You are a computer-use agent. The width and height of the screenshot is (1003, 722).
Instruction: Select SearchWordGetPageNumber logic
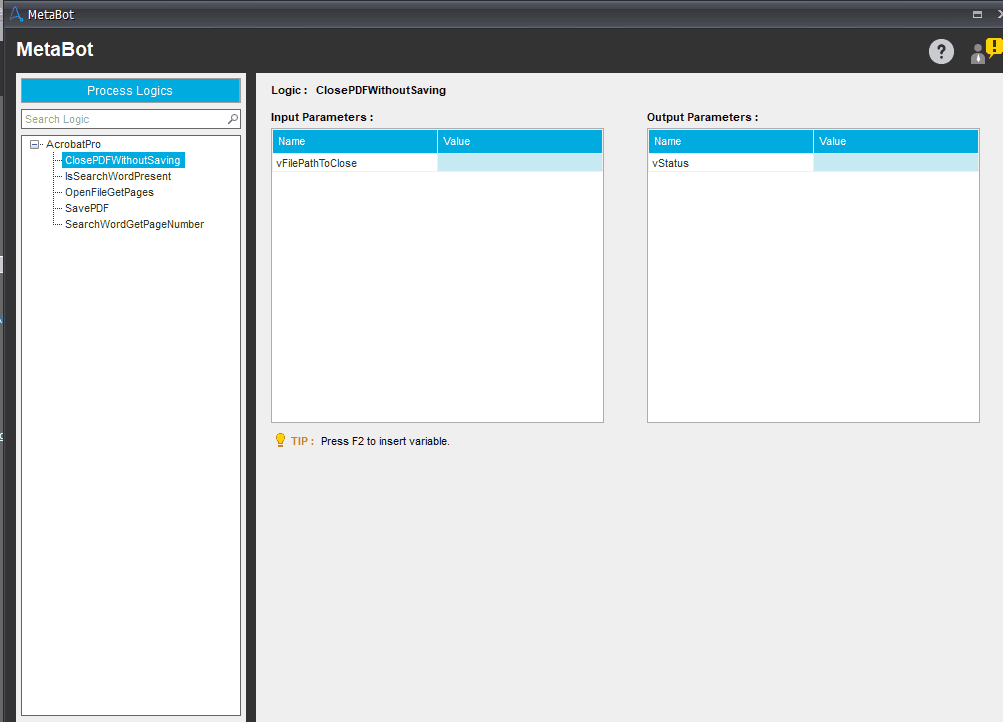134,224
